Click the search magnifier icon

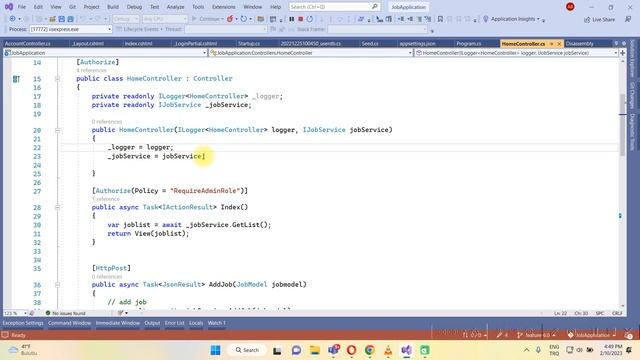click(374, 7)
